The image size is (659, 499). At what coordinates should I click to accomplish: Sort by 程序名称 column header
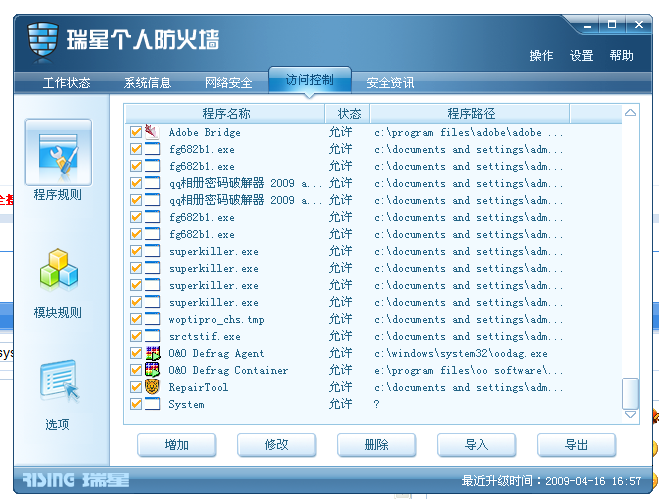pos(225,114)
